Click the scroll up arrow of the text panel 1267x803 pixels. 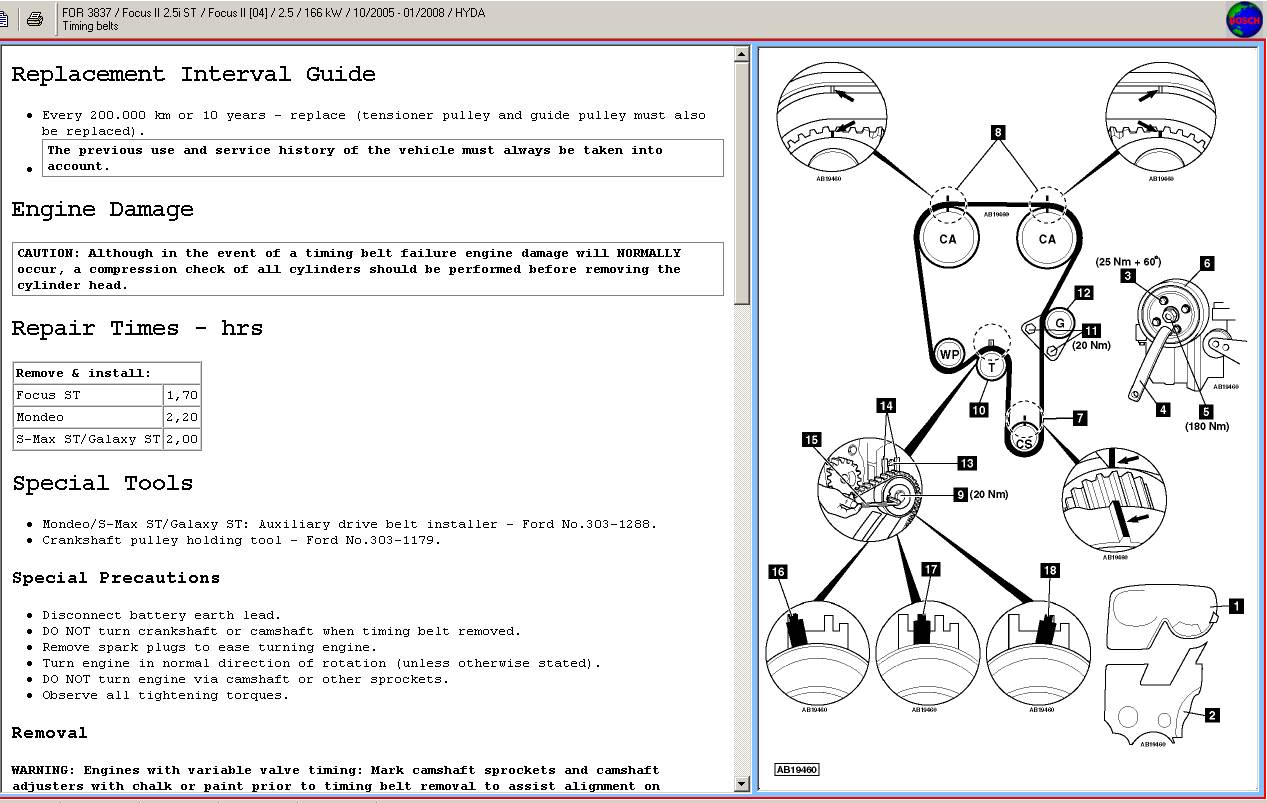[741, 55]
